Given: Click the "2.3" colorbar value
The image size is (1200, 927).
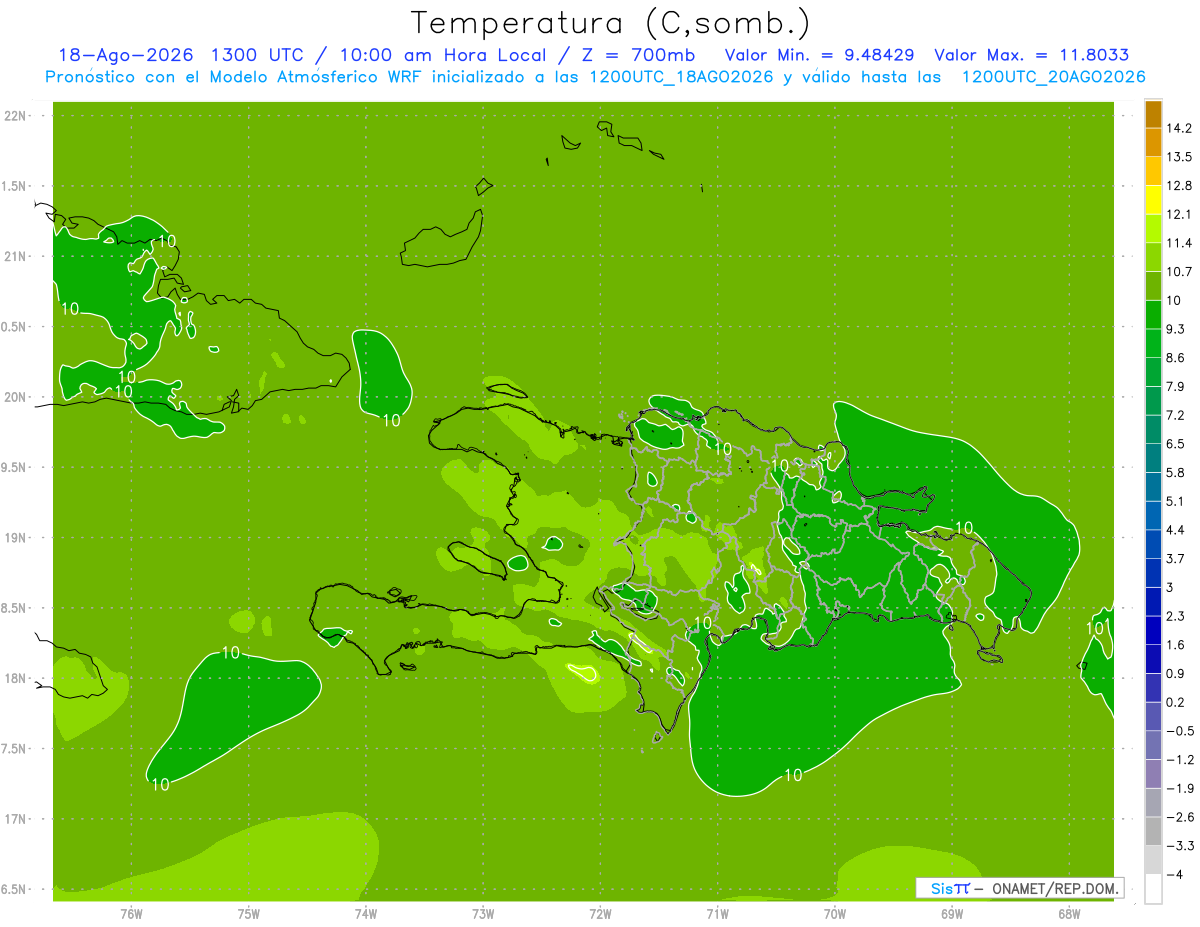Looking at the screenshot, I should click(x=1176, y=616).
